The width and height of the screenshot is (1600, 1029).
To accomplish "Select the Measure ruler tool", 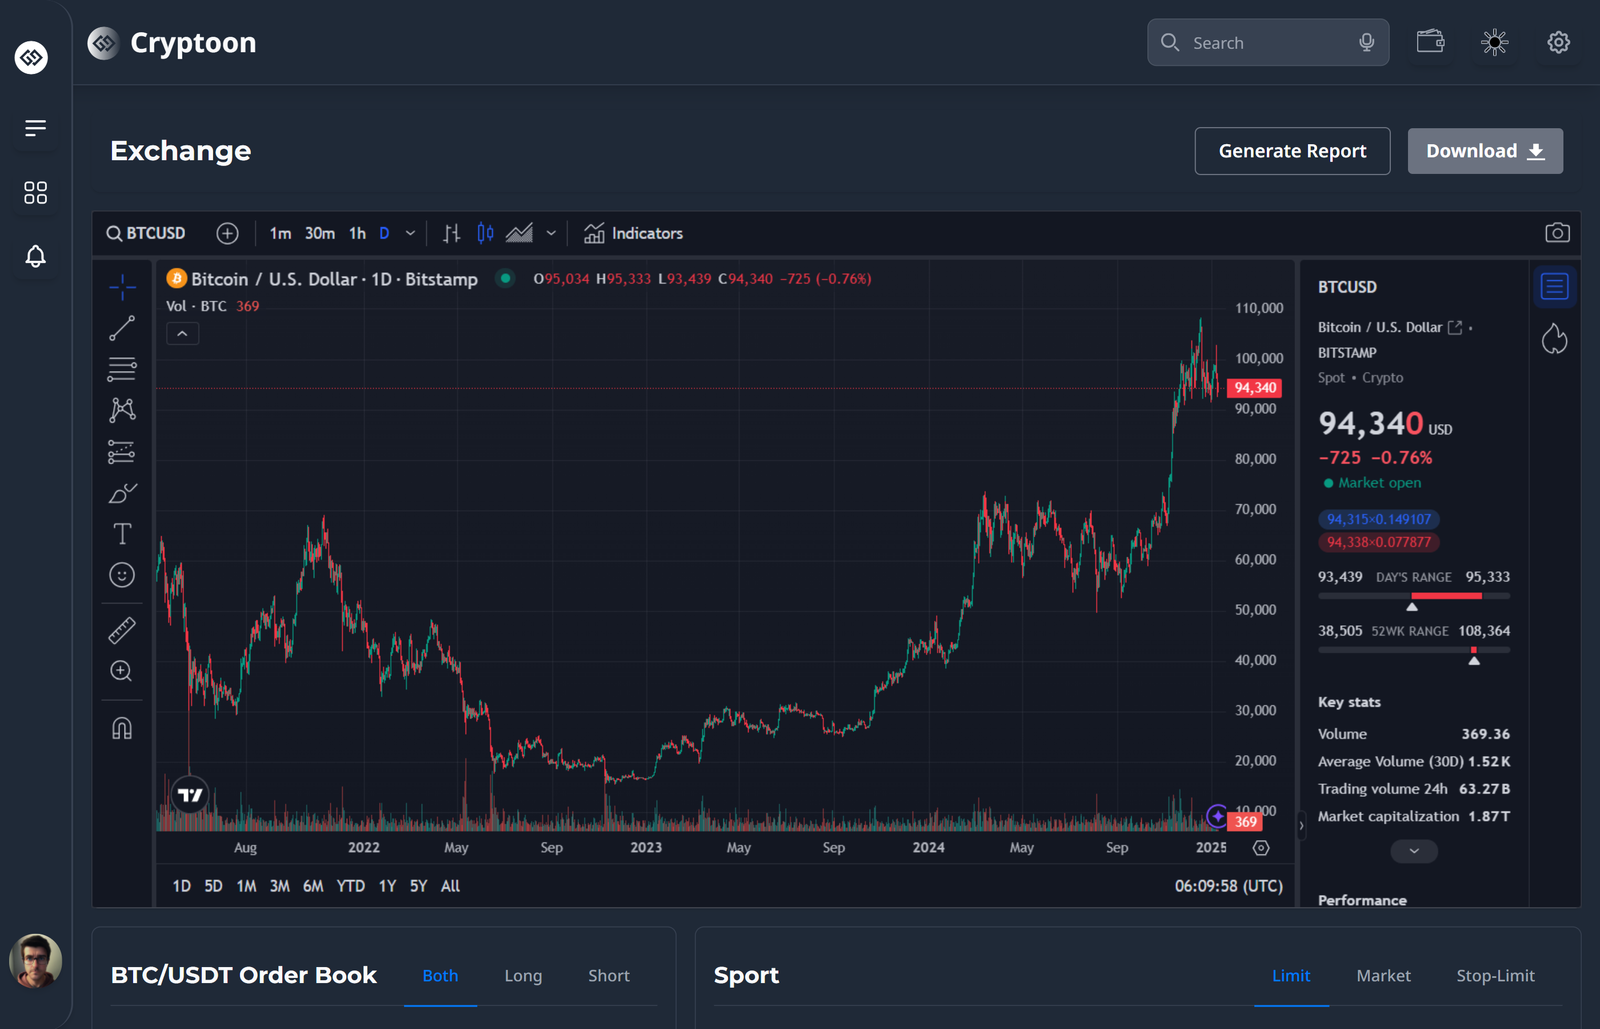I will pos(121,630).
